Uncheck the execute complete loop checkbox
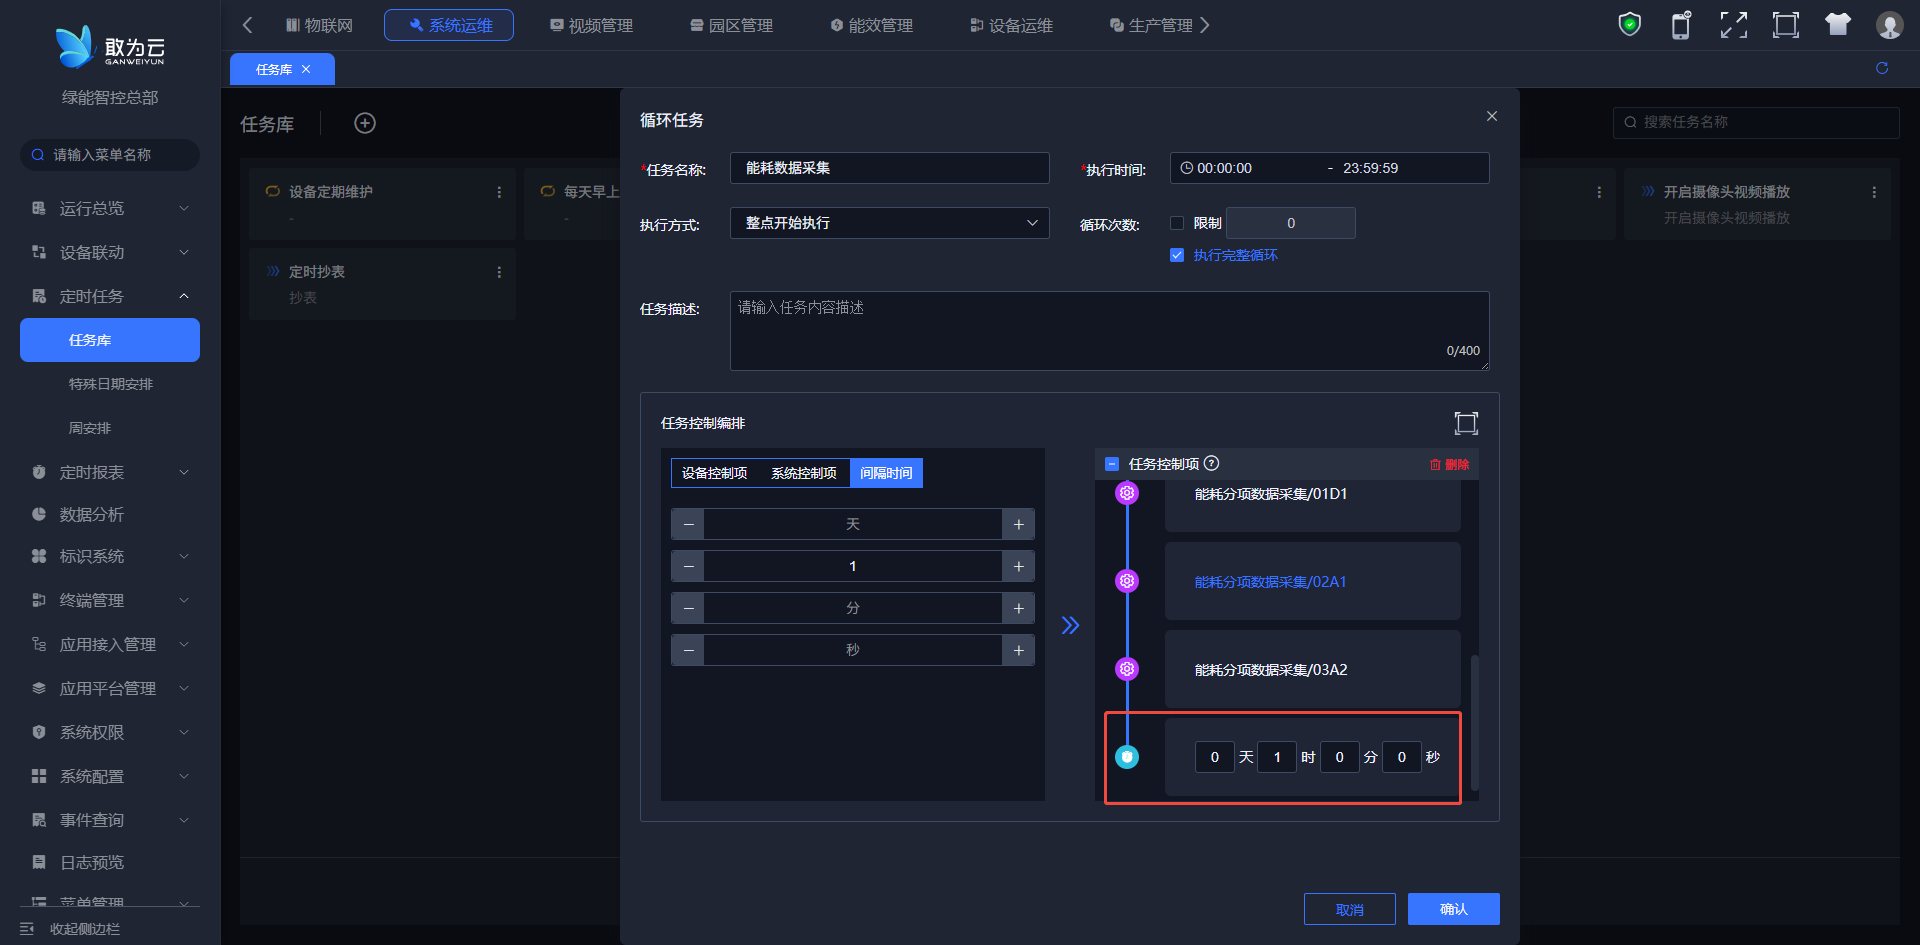 click(x=1177, y=255)
